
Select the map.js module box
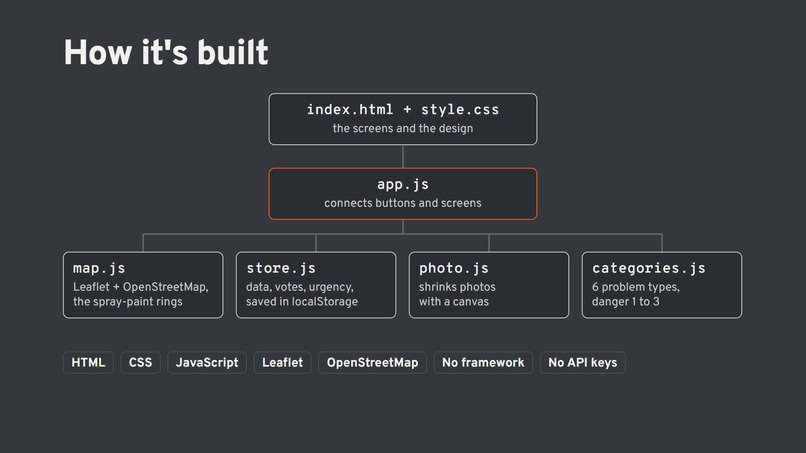pyautogui.click(x=143, y=285)
